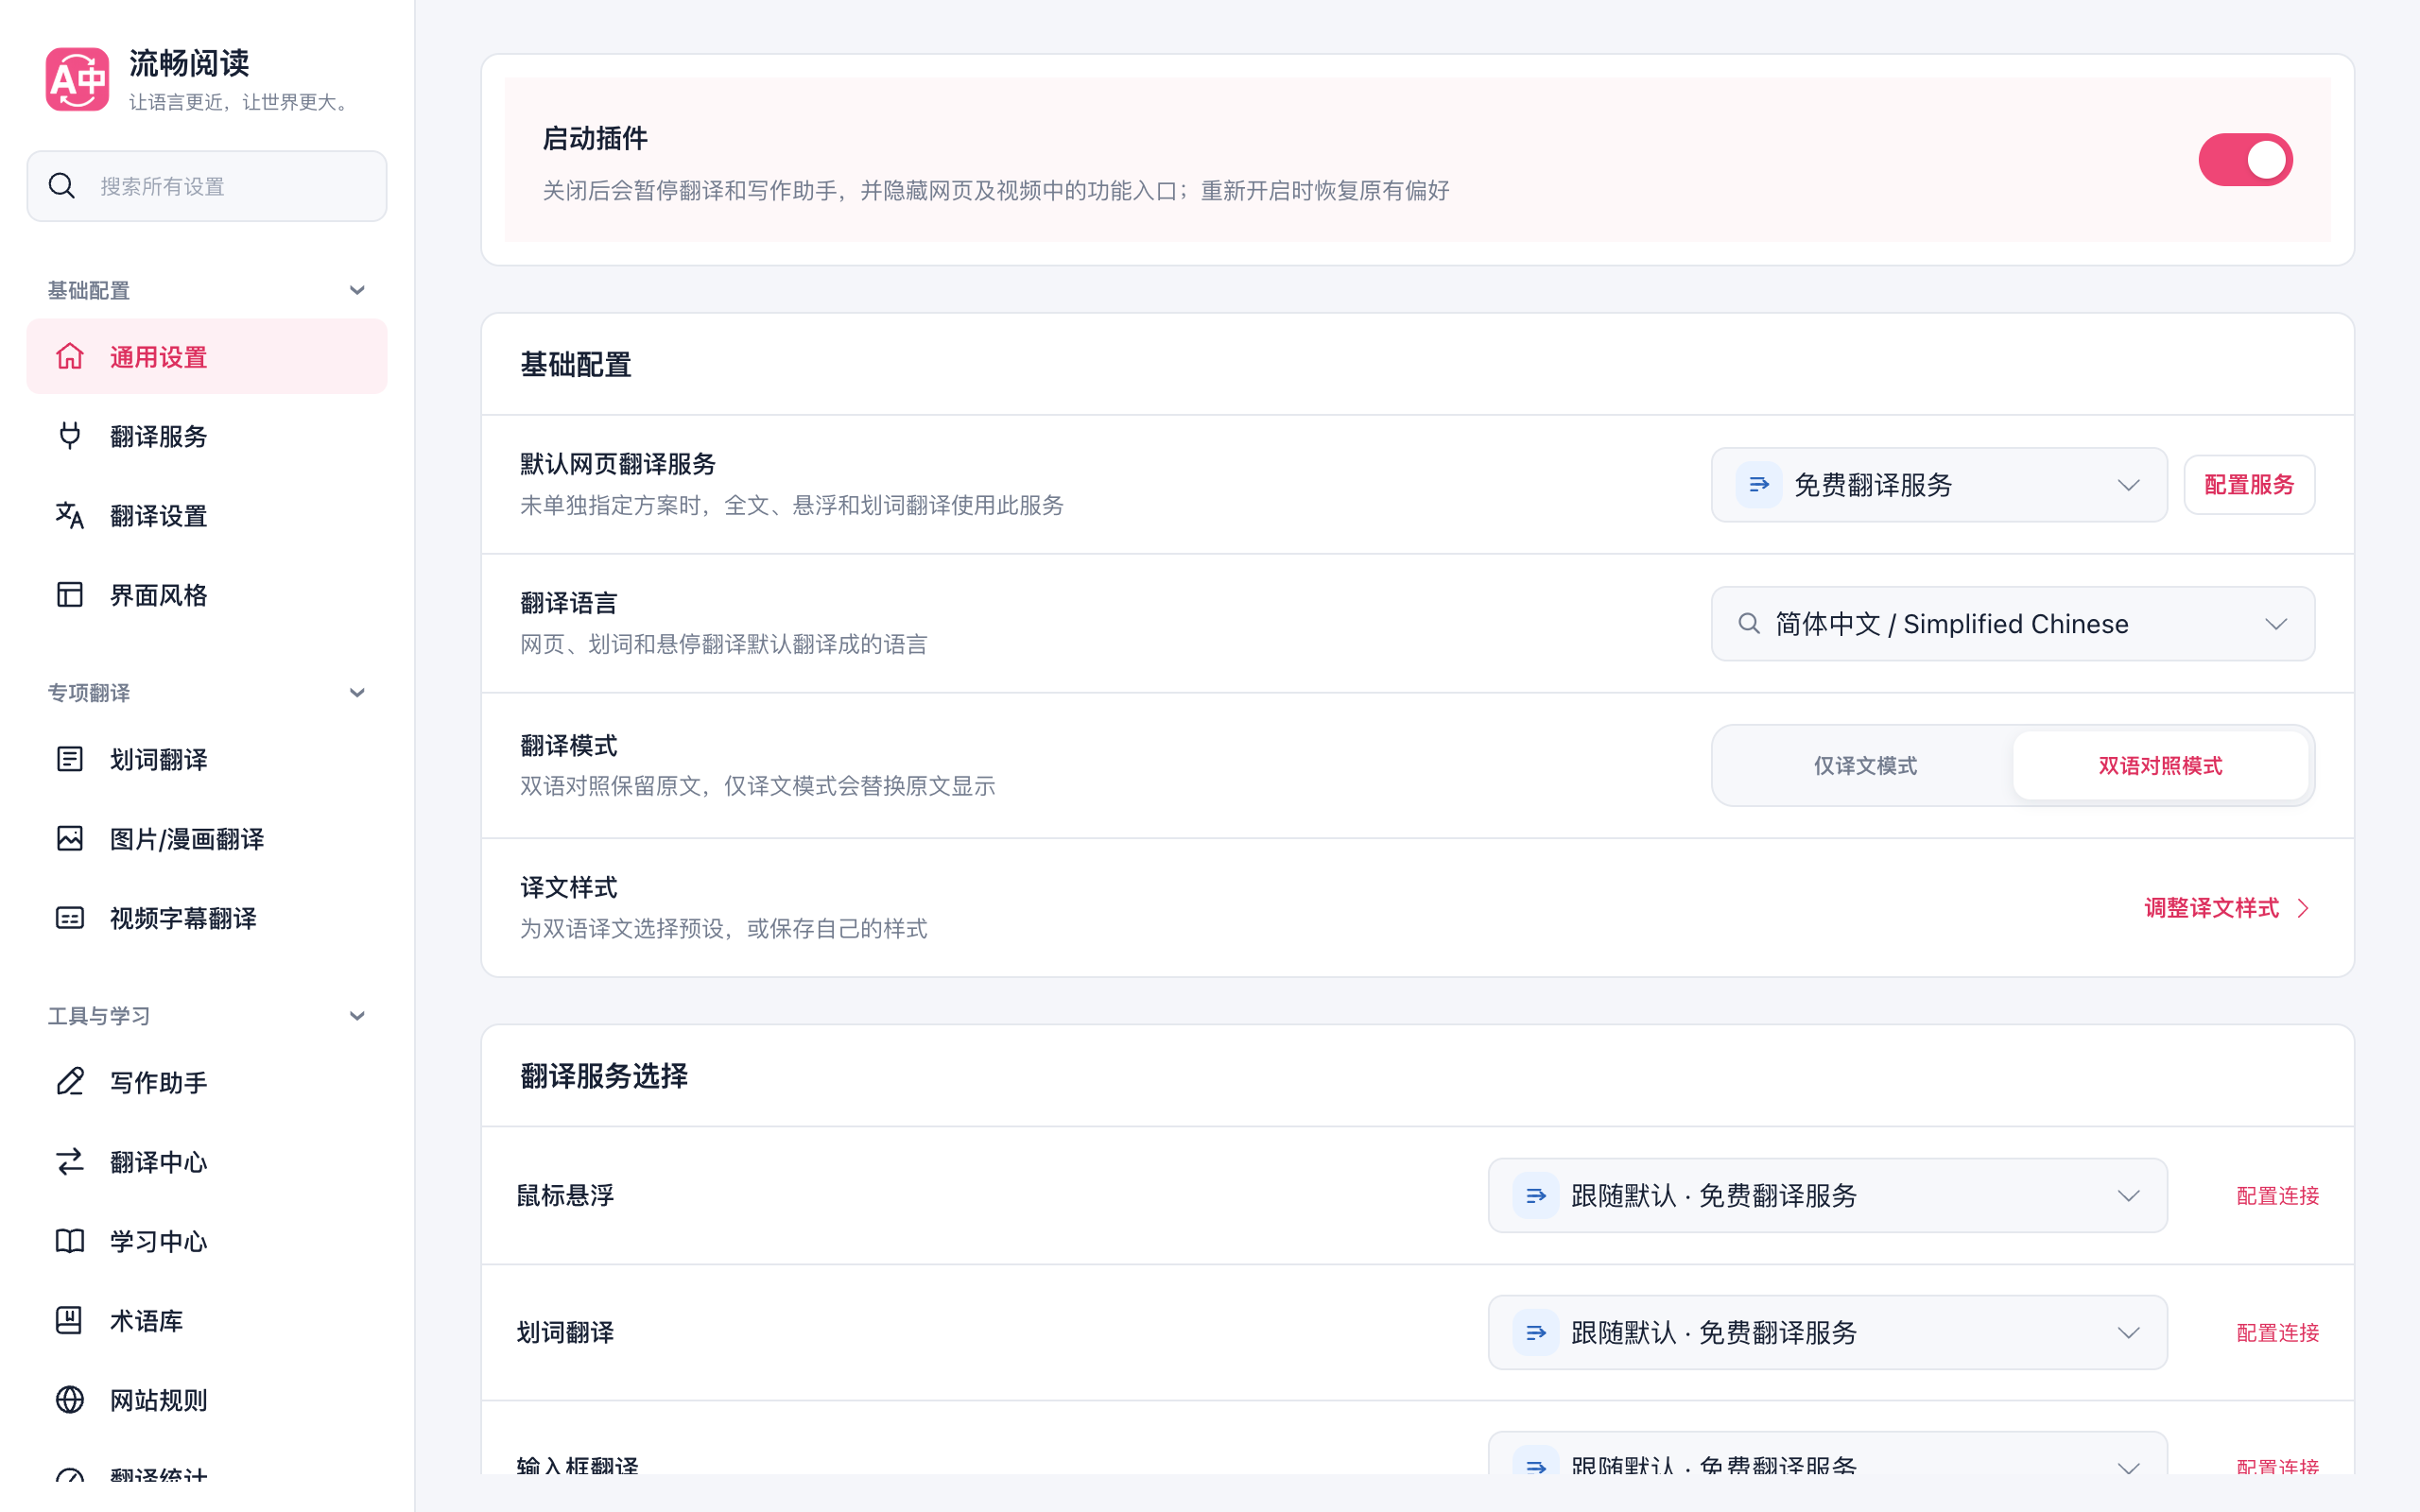2420x1512 pixels.
Task: Click the search magnifier icon in sidebar
Action: click(62, 186)
